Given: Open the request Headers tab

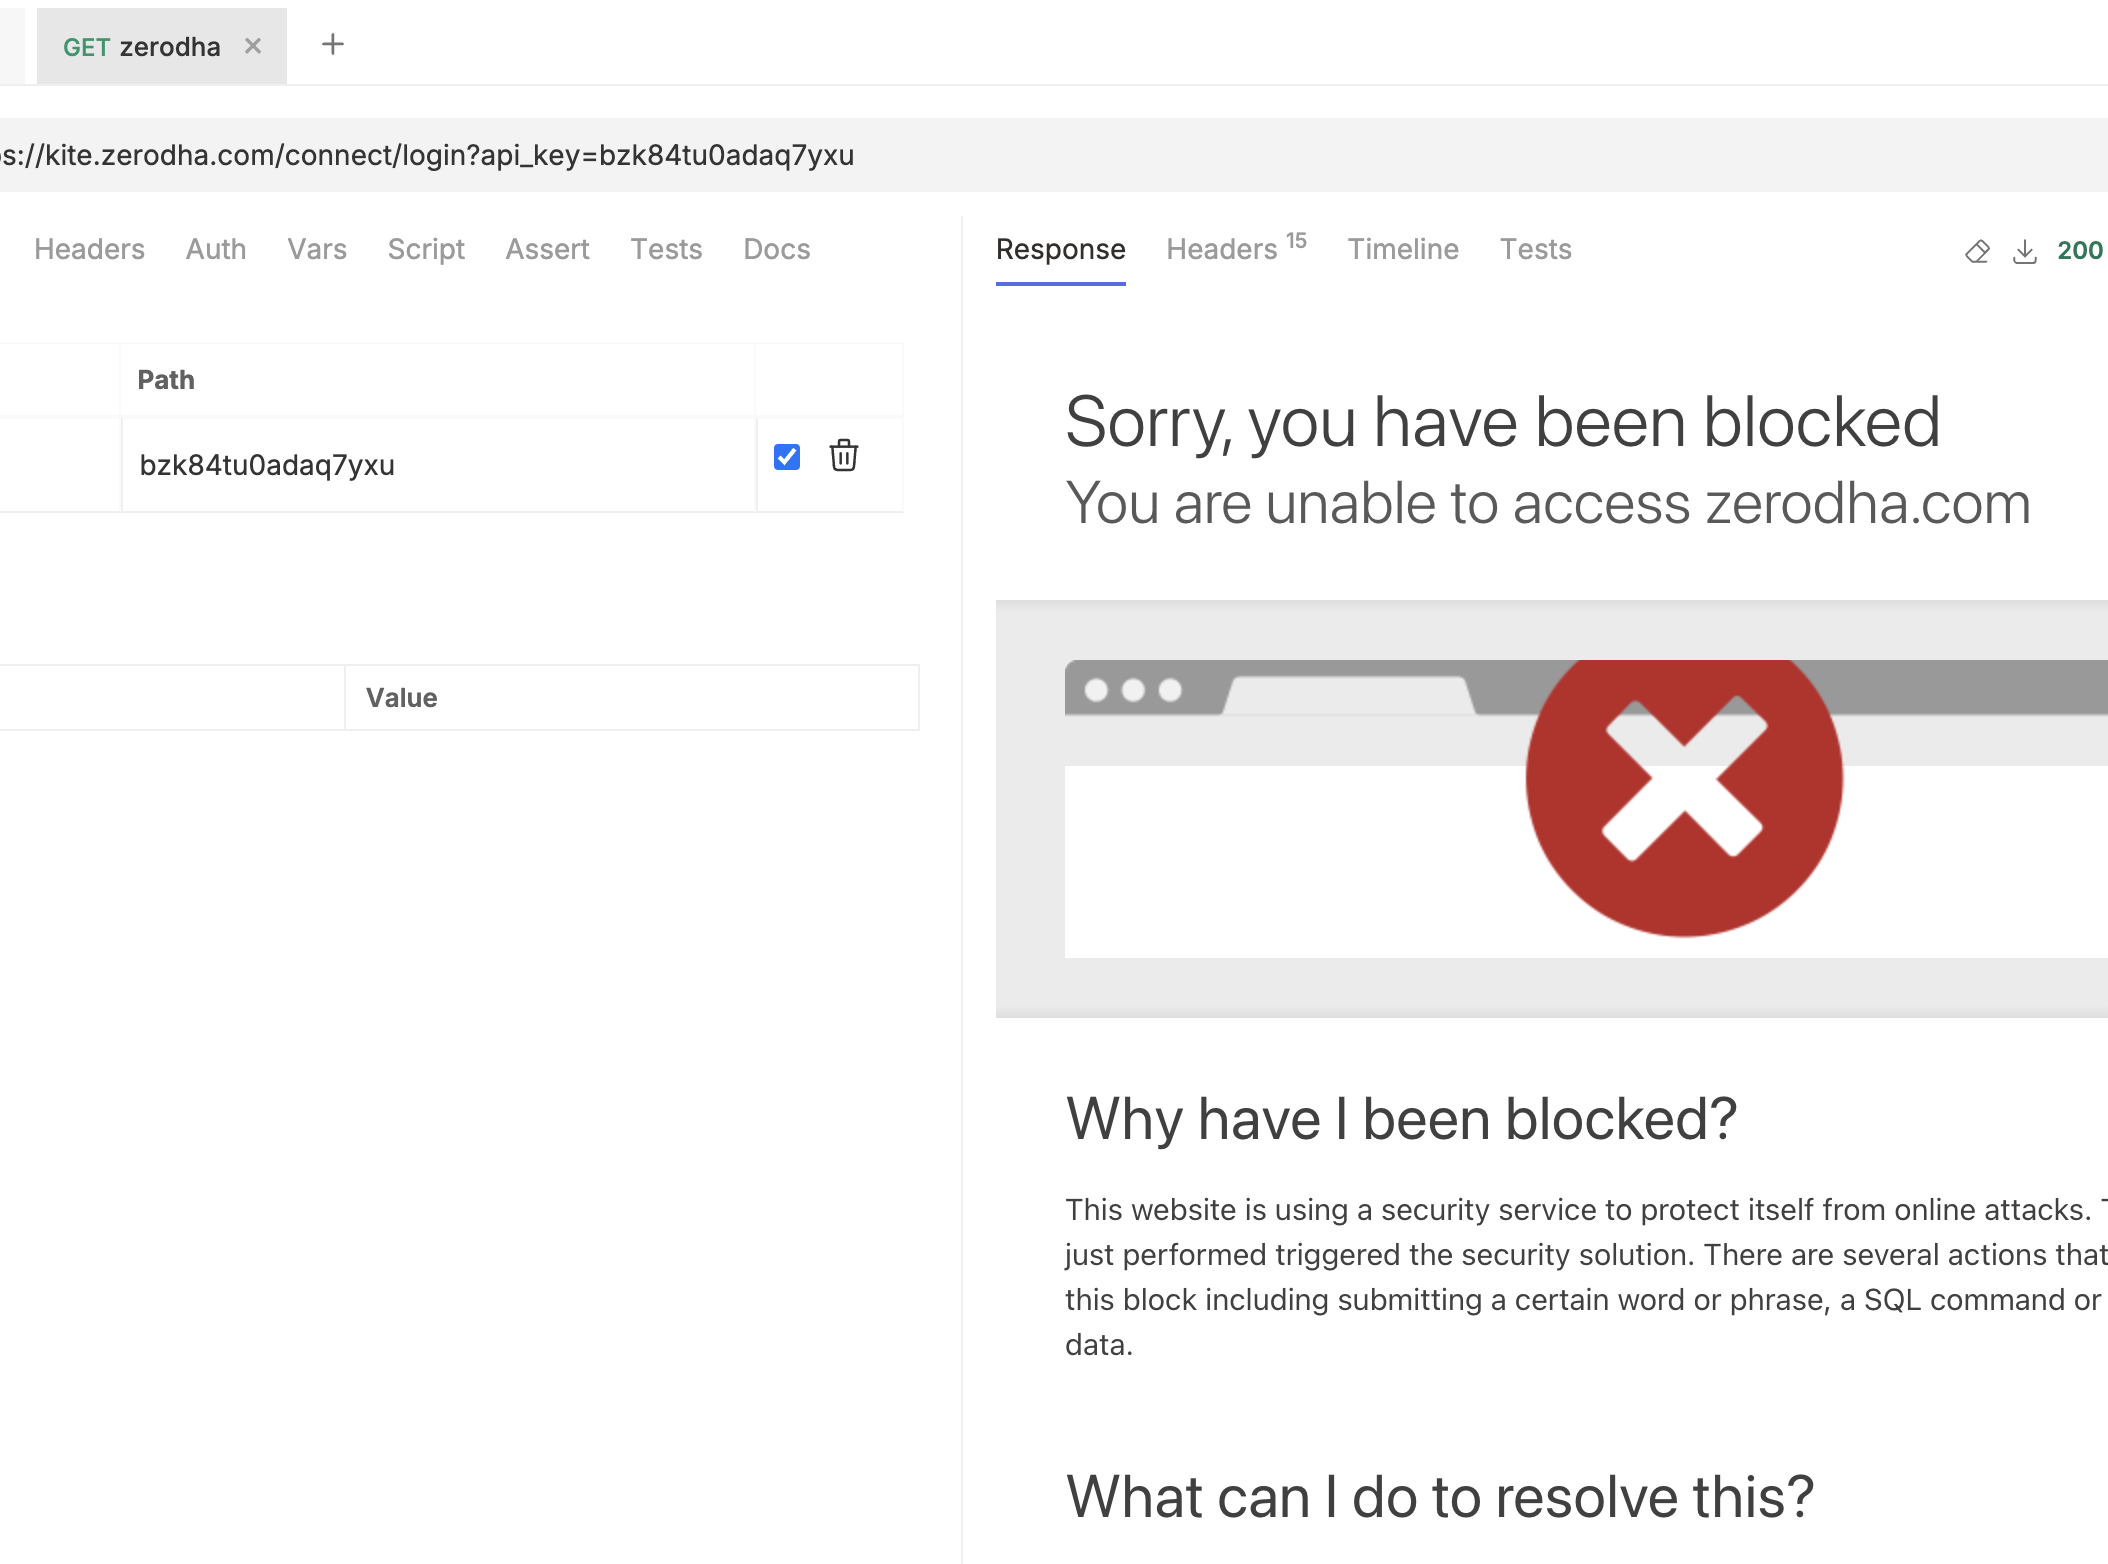Looking at the screenshot, I should tap(89, 249).
